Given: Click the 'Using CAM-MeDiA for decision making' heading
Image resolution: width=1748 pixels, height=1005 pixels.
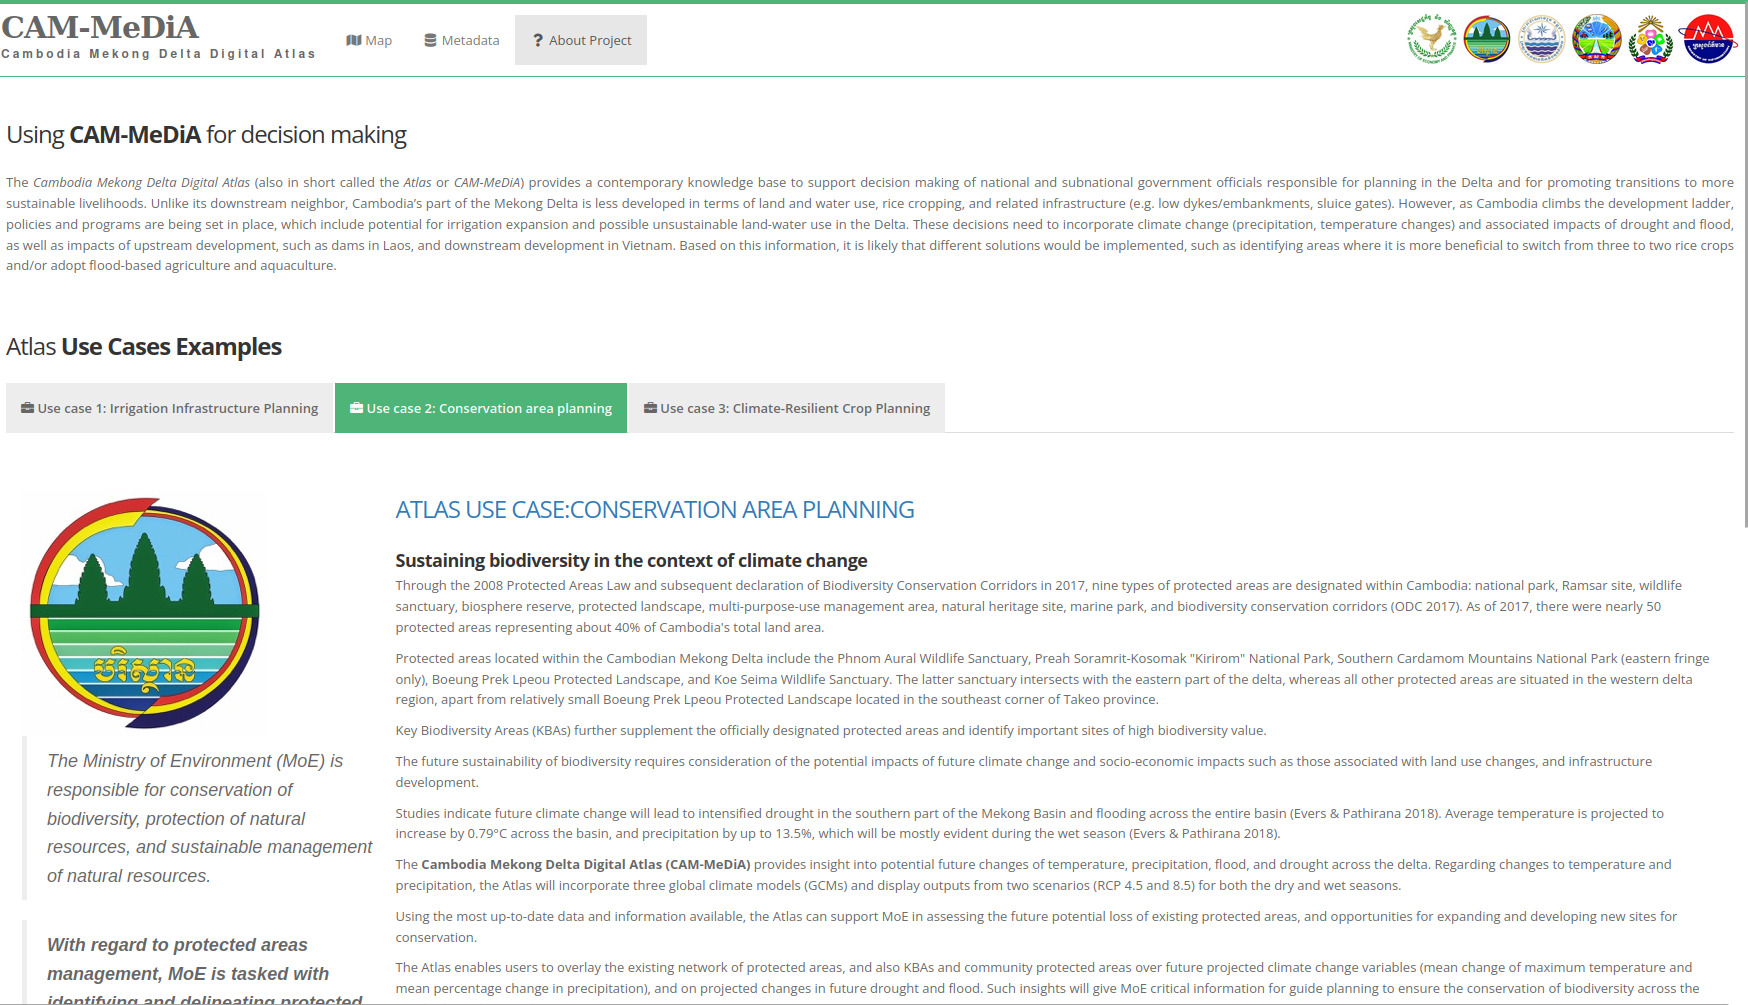Looking at the screenshot, I should pyautogui.click(x=206, y=135).
